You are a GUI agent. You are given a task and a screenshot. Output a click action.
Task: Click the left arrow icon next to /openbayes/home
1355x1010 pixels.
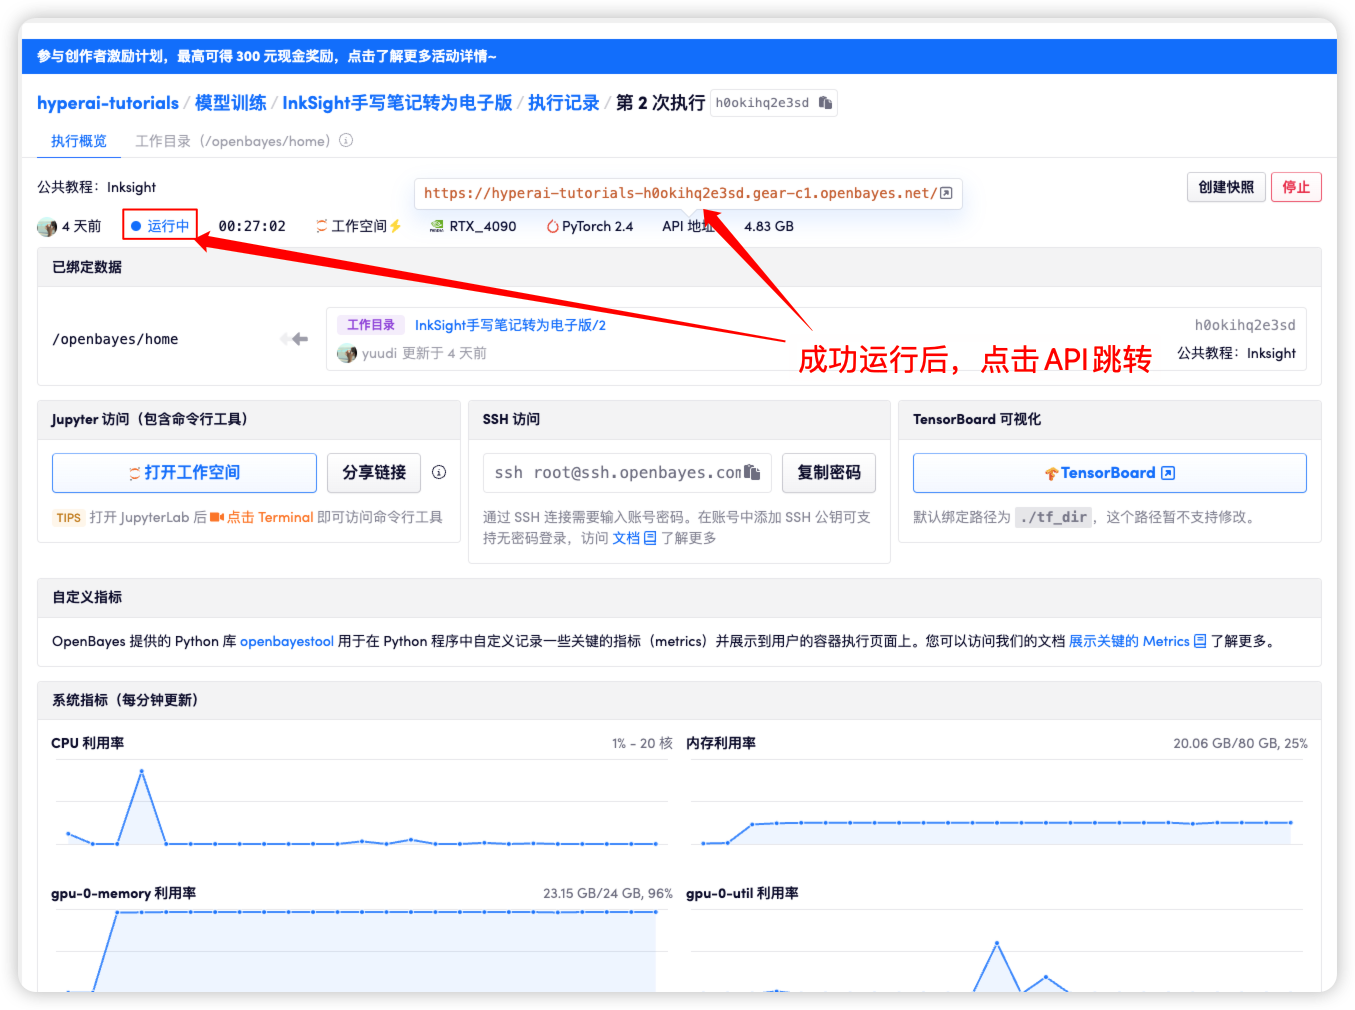click(294, 339)
